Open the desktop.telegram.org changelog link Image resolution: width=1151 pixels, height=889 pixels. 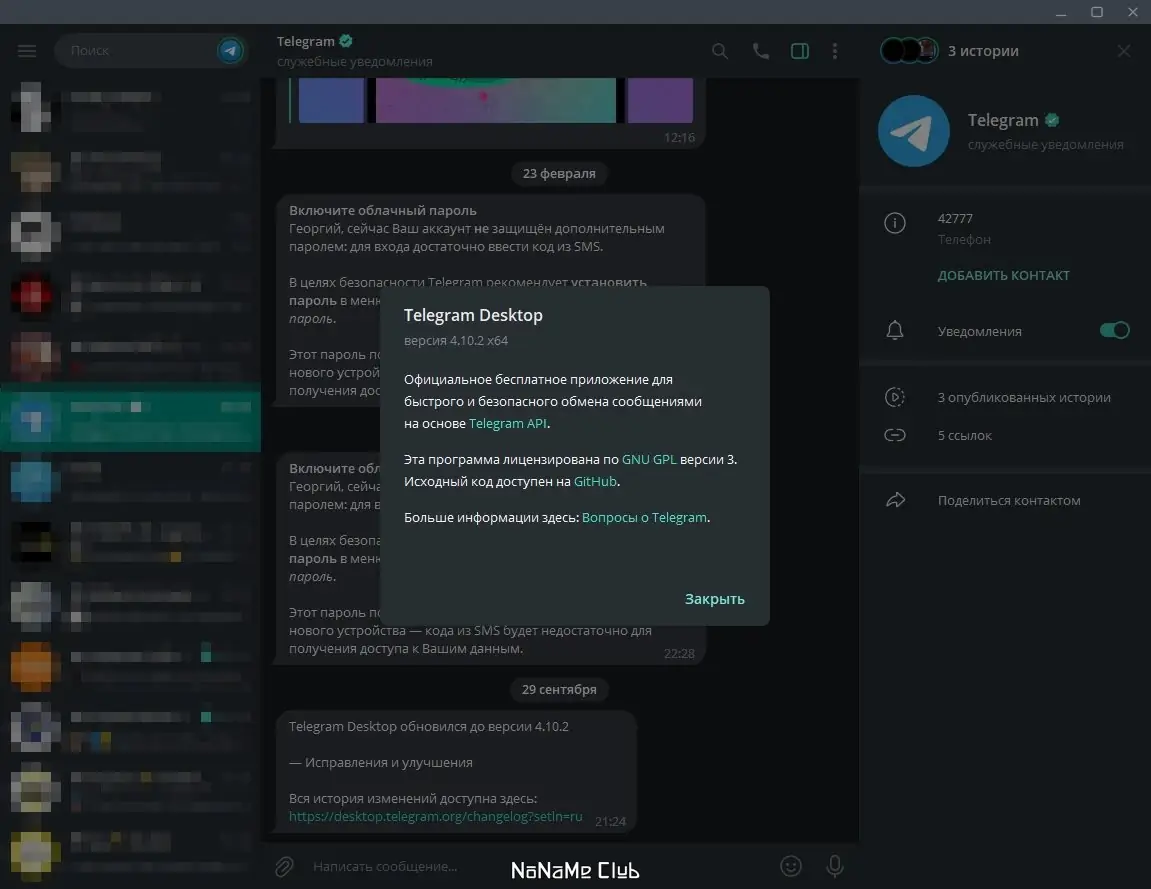pos(435,816)
